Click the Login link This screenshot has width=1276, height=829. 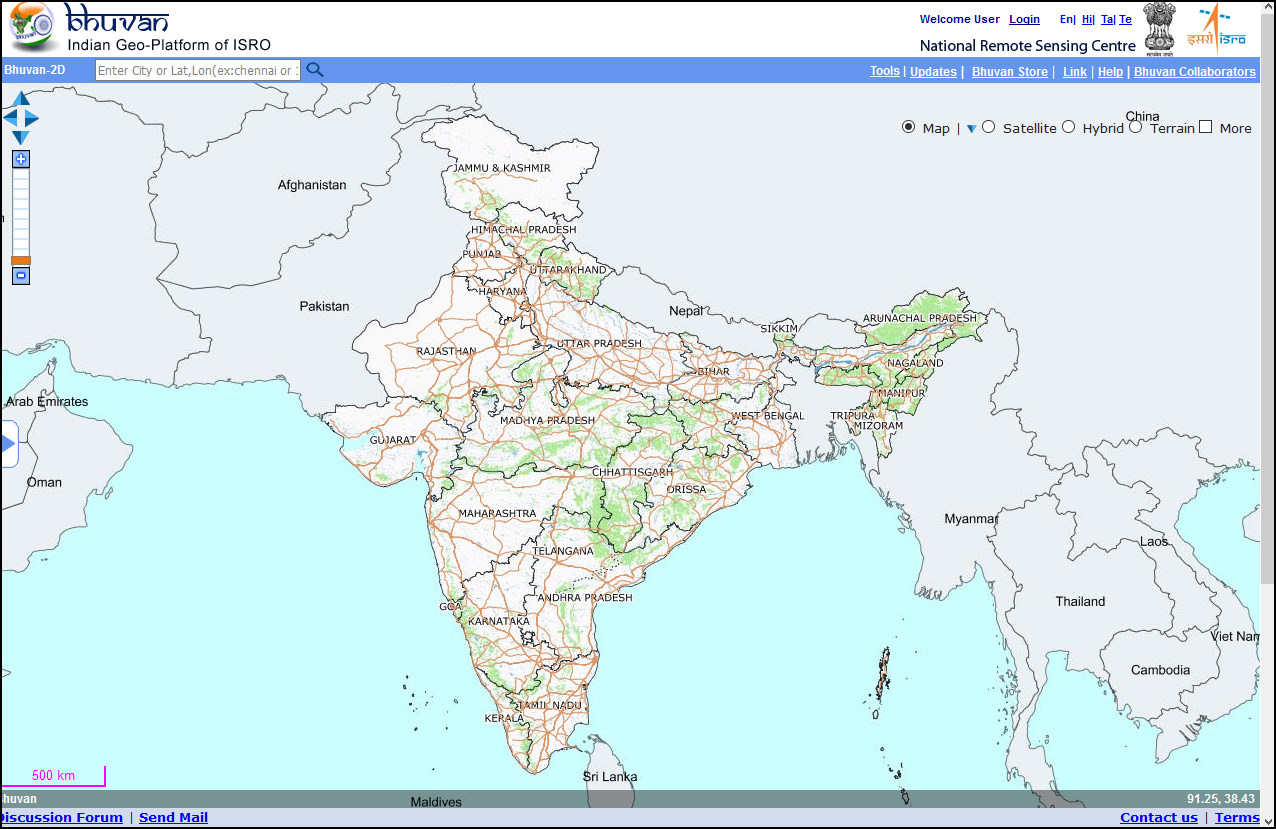pyautogui.click(x=1024, y=19)
